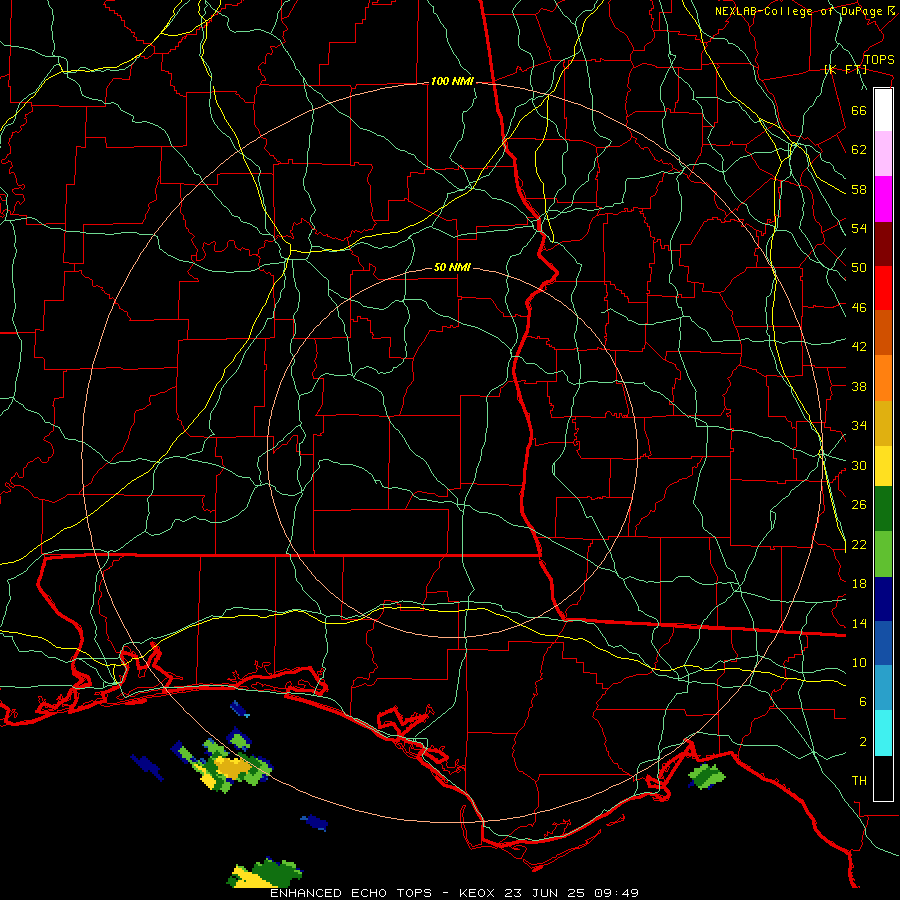Click the "50 NMI" range ring label
Image resolution: width=900 pixels, height=900 pixels.
coord(452,267)
